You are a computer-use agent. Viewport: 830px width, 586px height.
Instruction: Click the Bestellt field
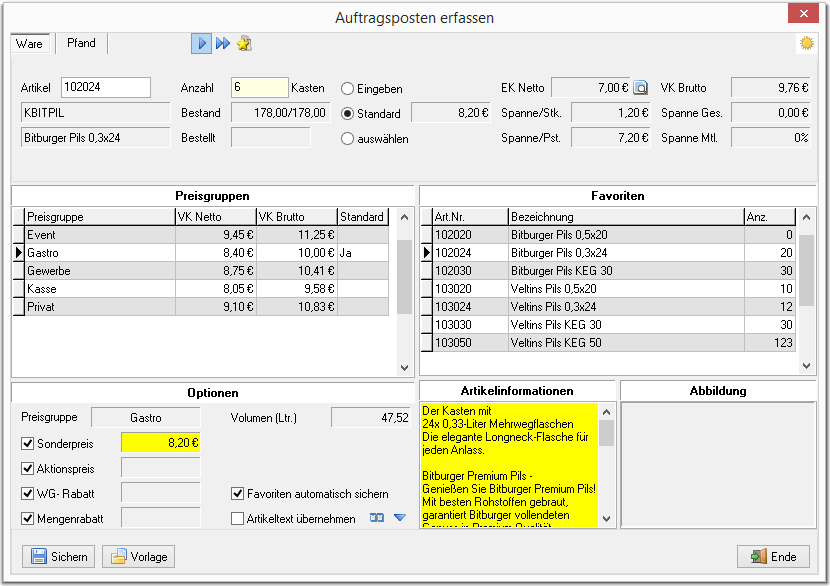(270, 138)
